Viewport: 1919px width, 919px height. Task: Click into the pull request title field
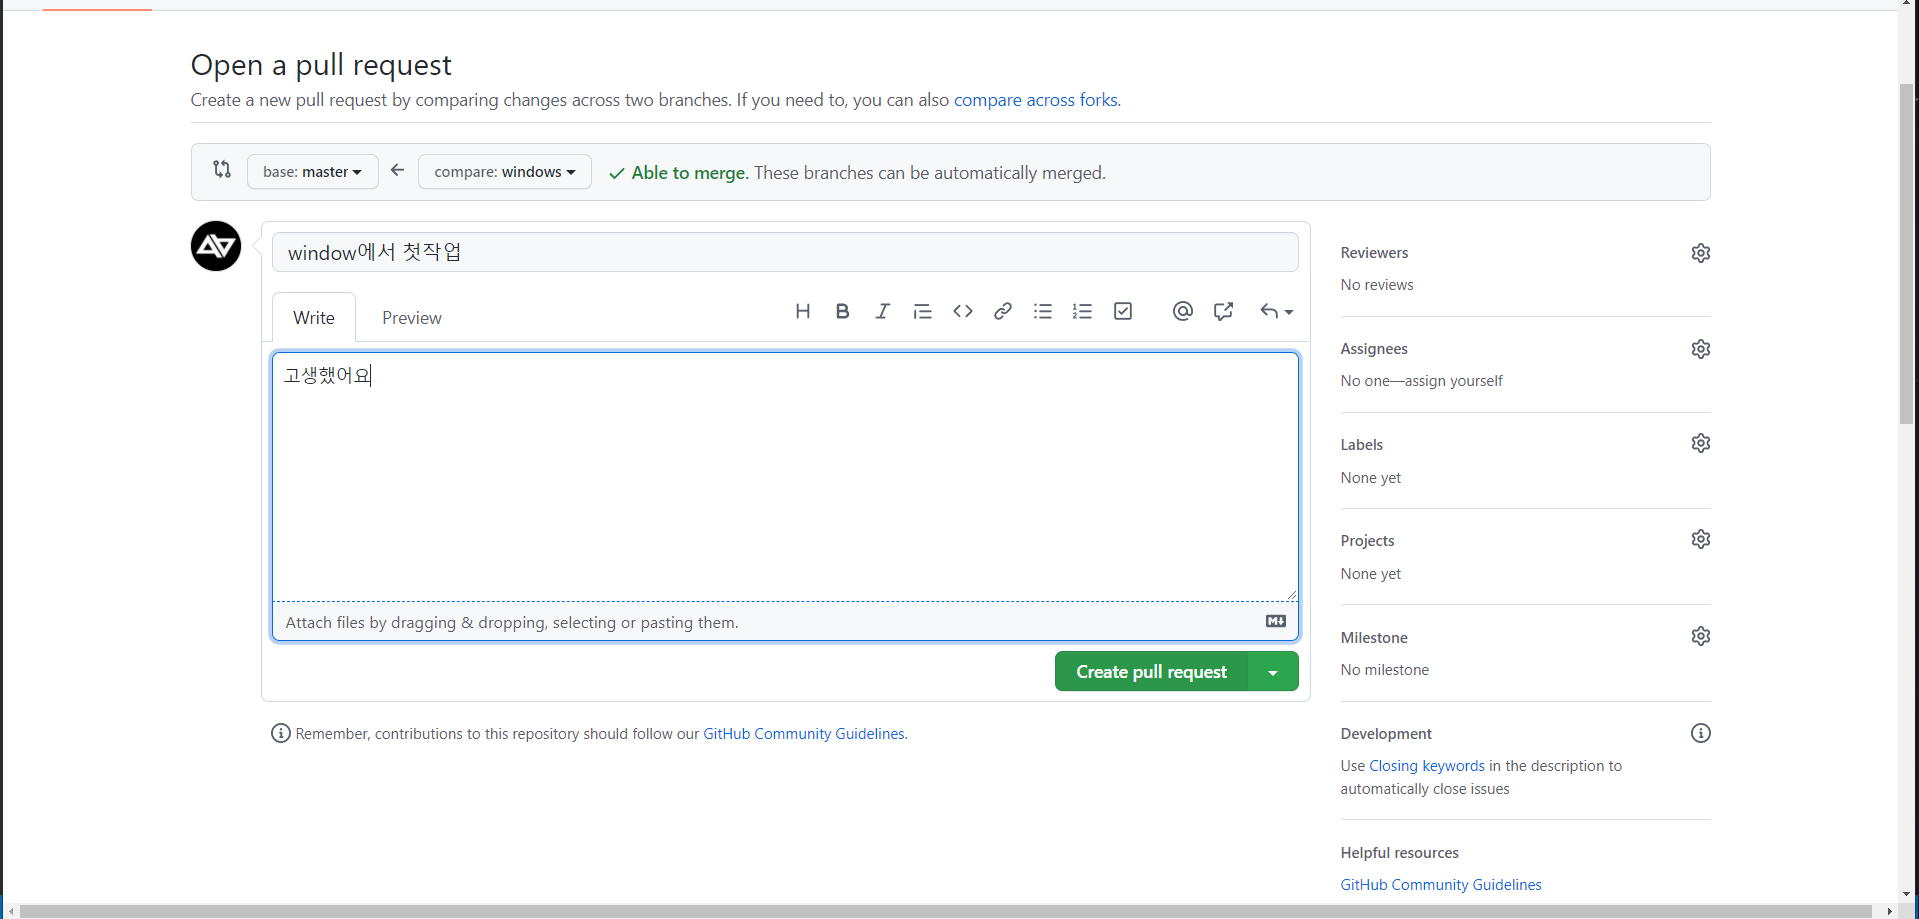click(785, 252)
